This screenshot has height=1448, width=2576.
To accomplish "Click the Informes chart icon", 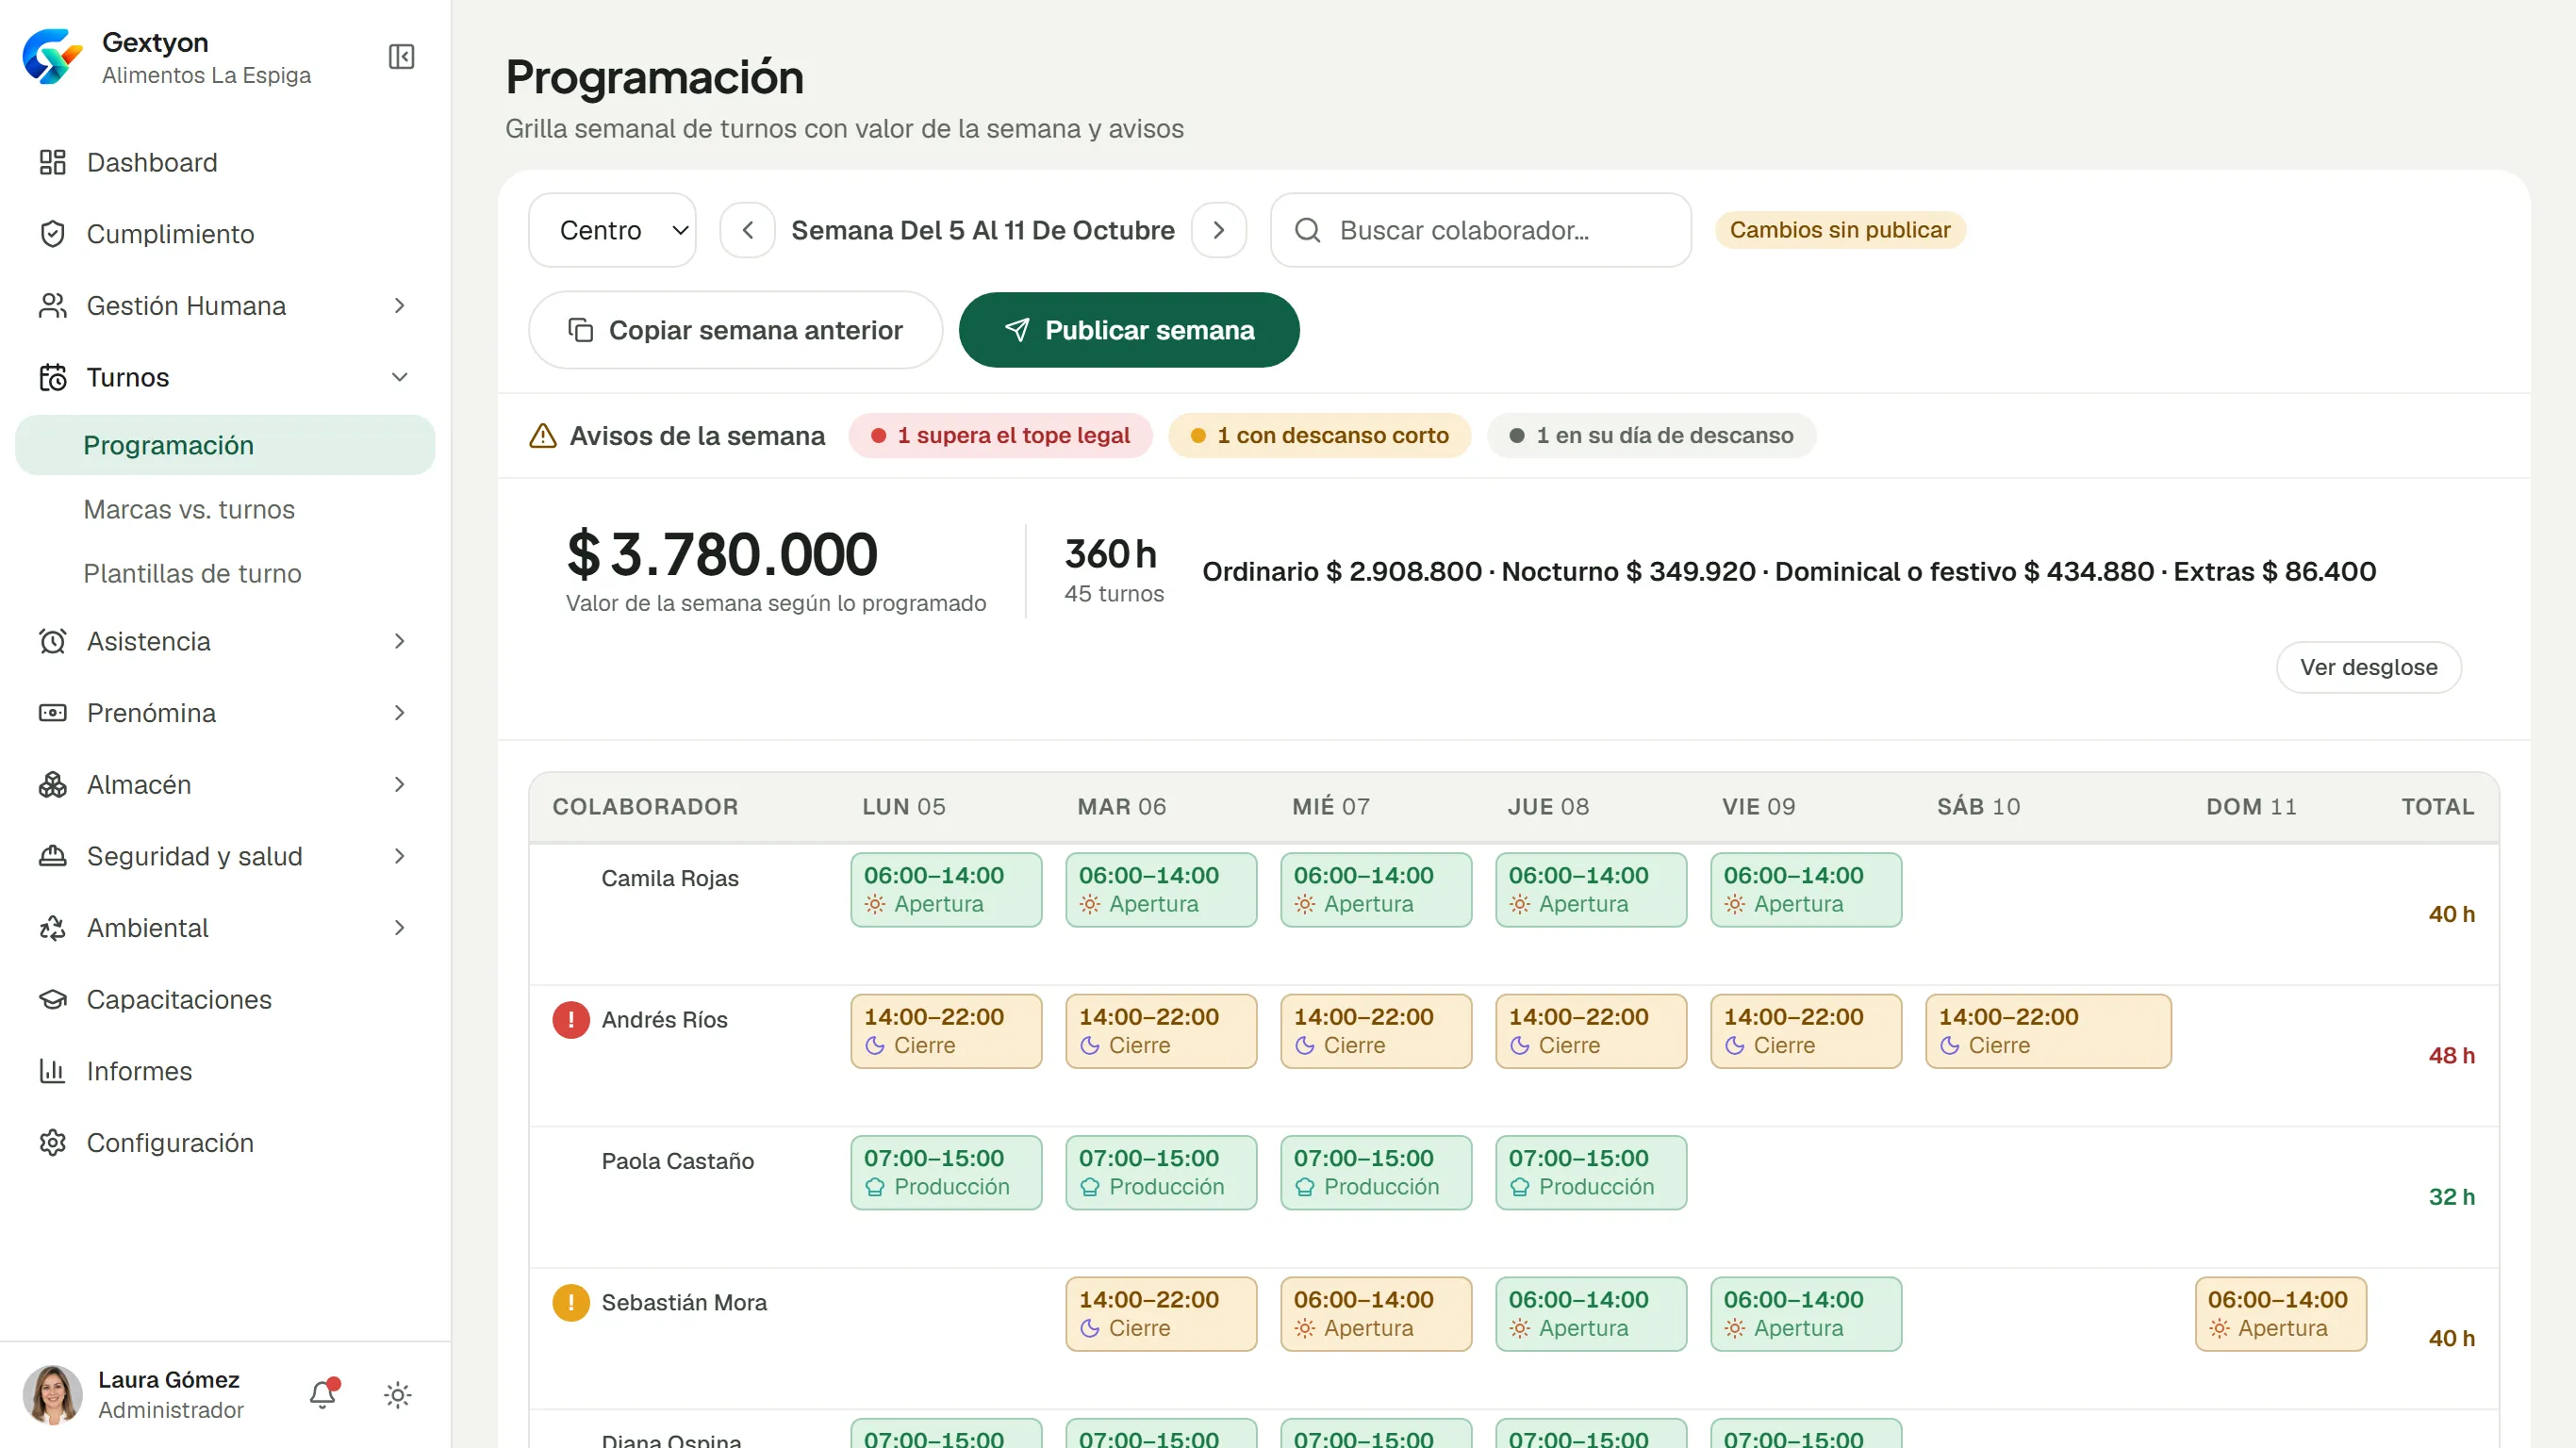I will (x=52, y=1071).
